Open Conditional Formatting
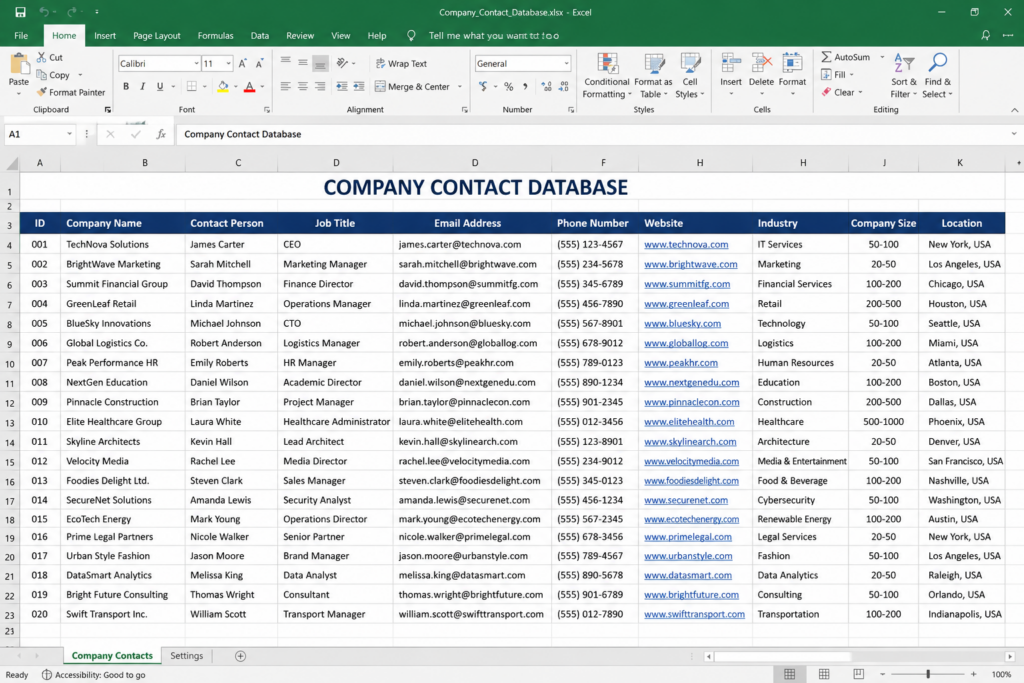1024x683 pixels. [x=607, y=76]
